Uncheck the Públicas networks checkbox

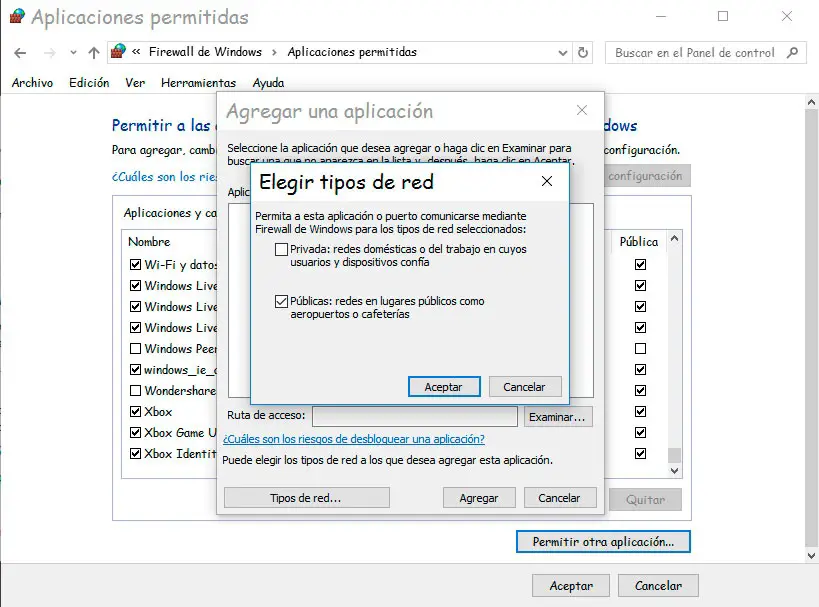[x=282, y=301]
